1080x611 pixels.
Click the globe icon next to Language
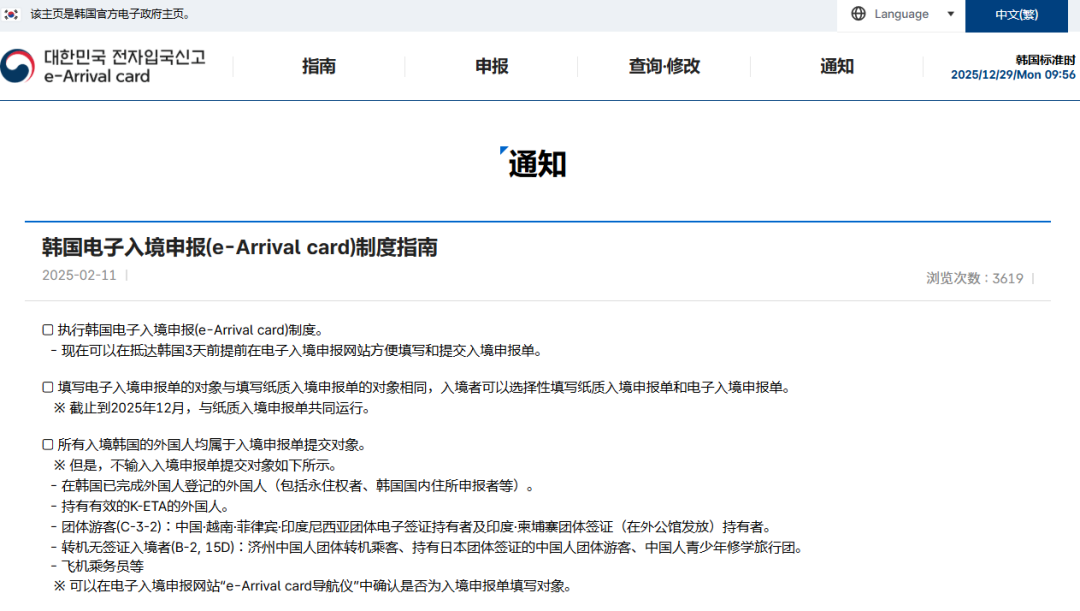[858, 14]
